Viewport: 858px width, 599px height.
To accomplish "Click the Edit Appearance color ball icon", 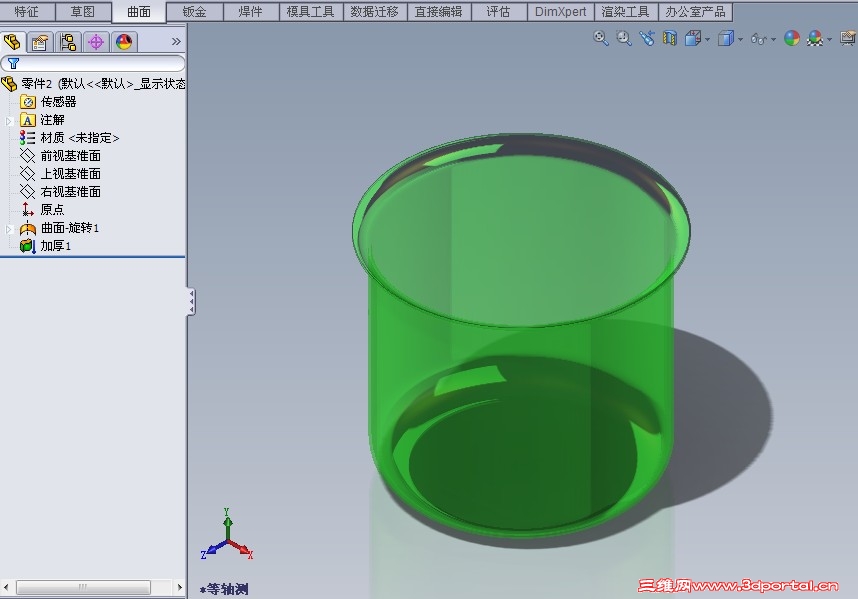I will pos(792,38).
